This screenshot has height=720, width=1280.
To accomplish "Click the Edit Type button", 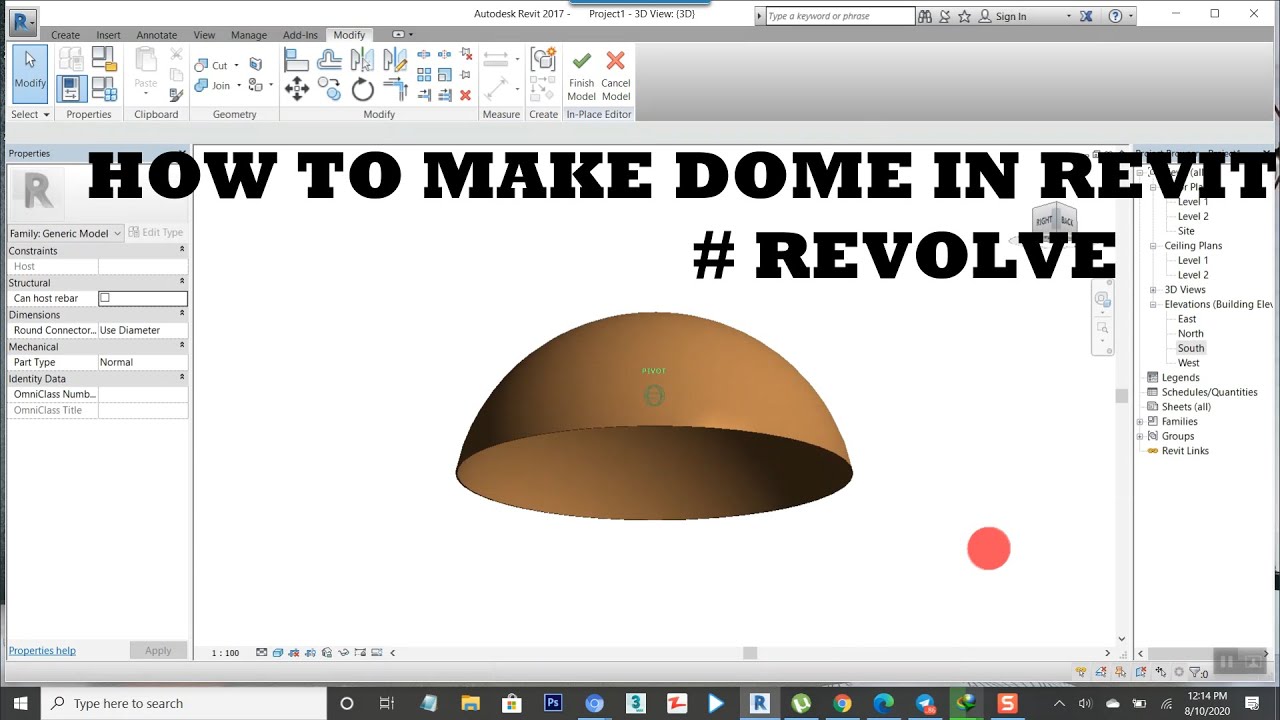I will pyautogui.click(x=156, y=233).
